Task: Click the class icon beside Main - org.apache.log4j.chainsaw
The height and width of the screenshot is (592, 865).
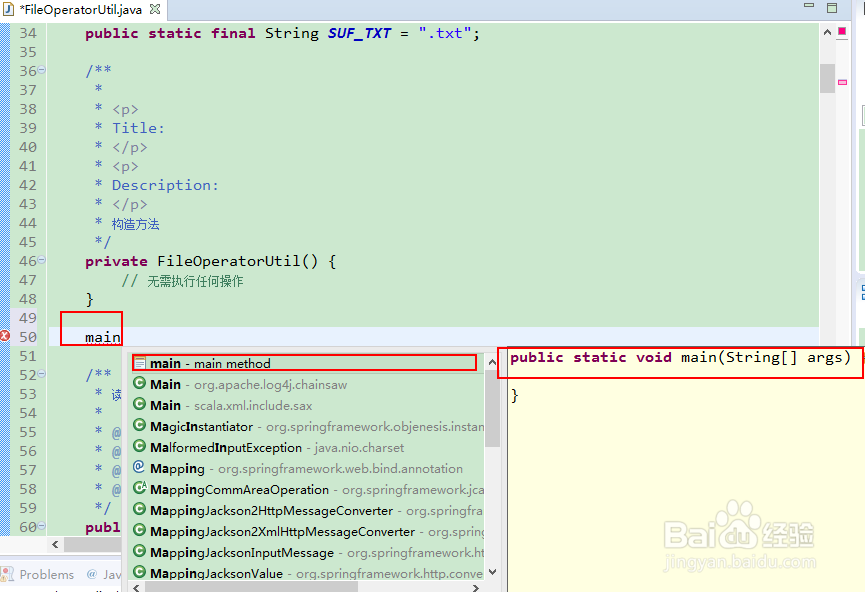Action: coord(140,383)
